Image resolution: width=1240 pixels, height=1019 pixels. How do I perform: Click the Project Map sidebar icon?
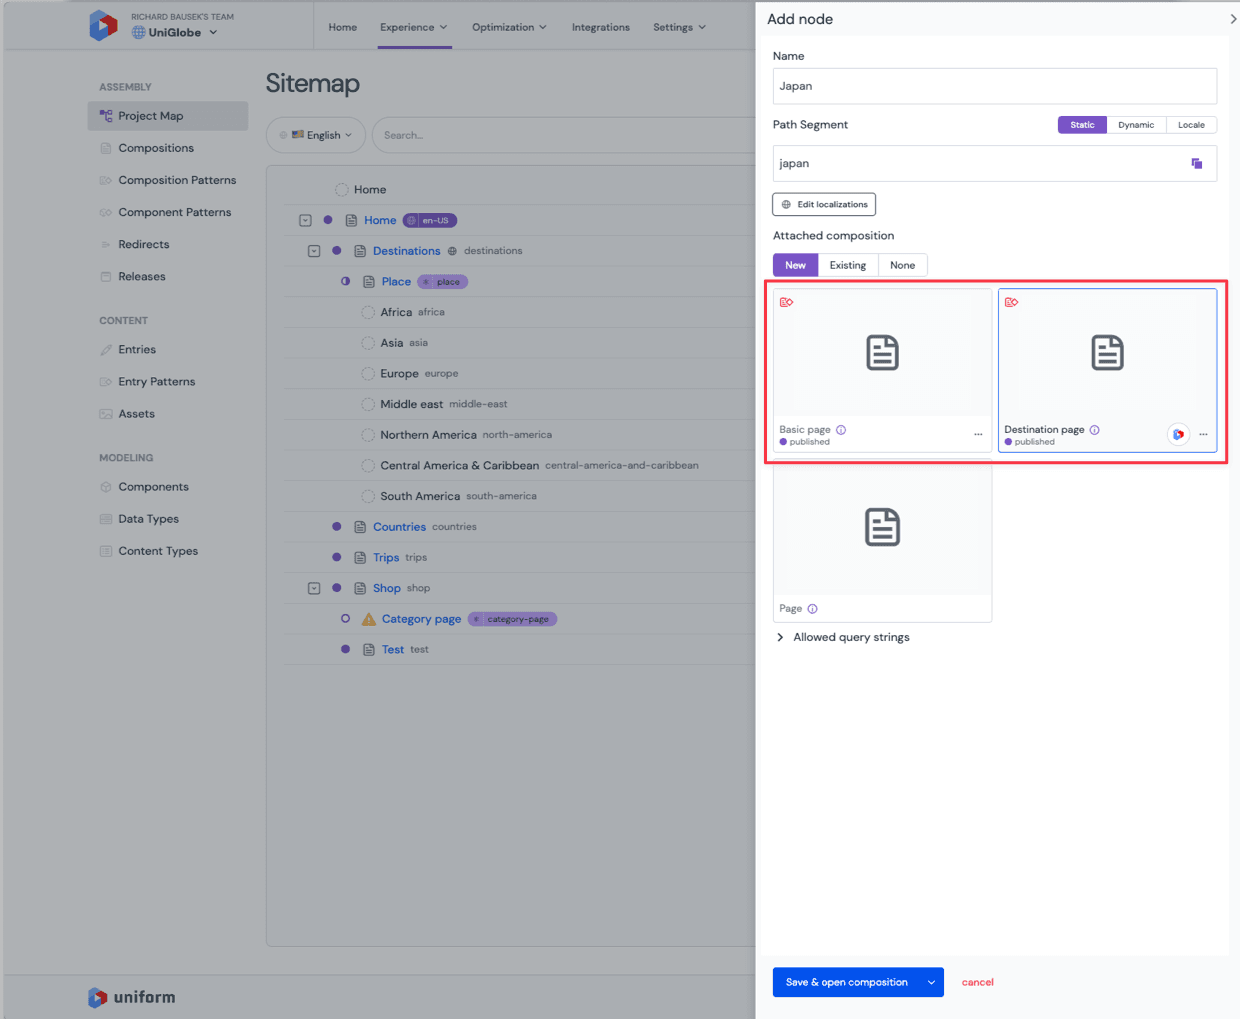106,116
